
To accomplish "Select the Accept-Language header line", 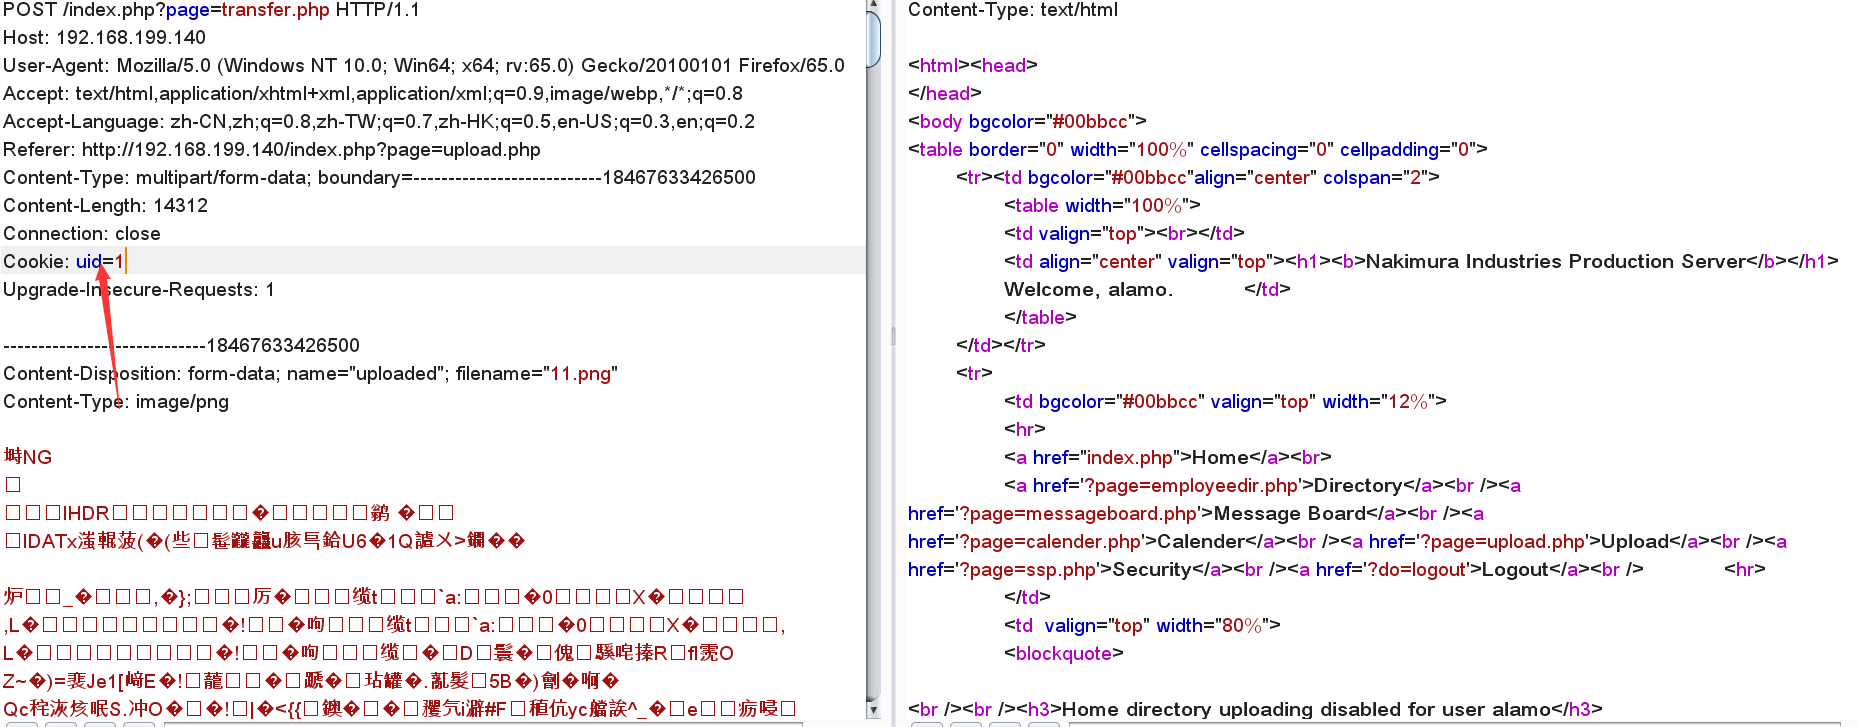I will pyautogui.click(x=379, y=122).
